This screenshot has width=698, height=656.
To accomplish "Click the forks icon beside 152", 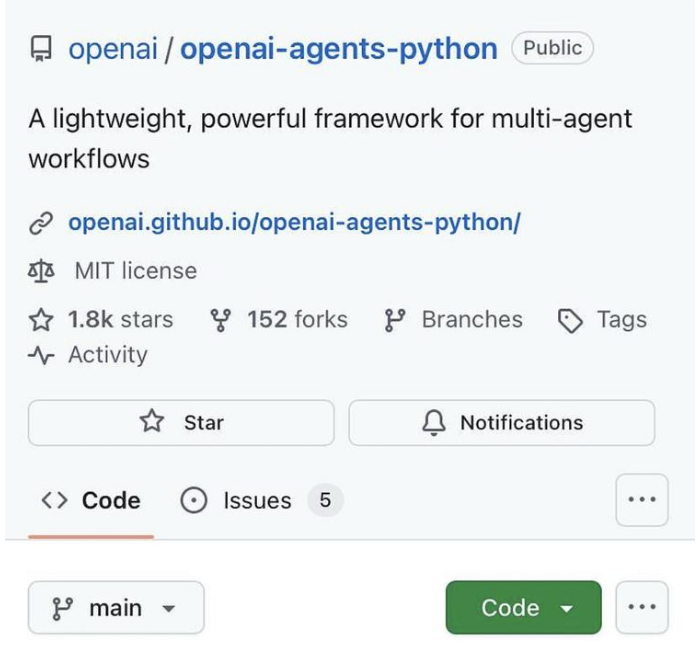I will (x=221, y=320).
